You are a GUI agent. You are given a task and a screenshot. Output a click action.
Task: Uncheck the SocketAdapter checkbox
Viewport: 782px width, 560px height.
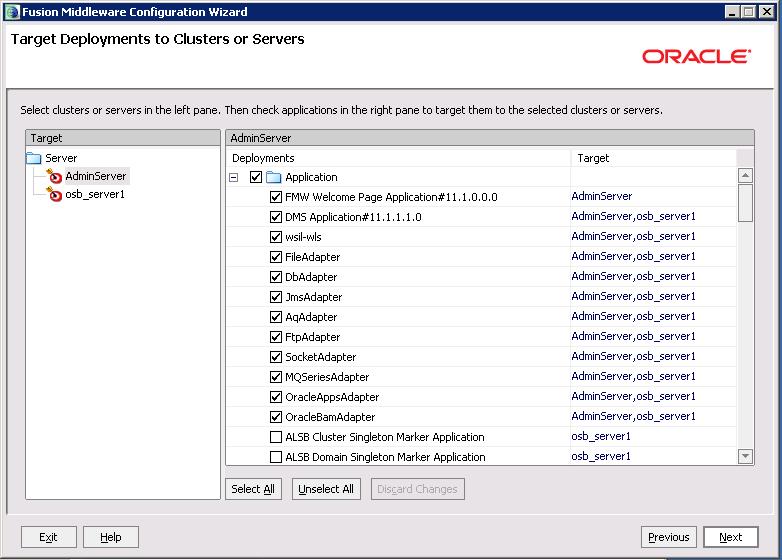(x=276, y=357)
